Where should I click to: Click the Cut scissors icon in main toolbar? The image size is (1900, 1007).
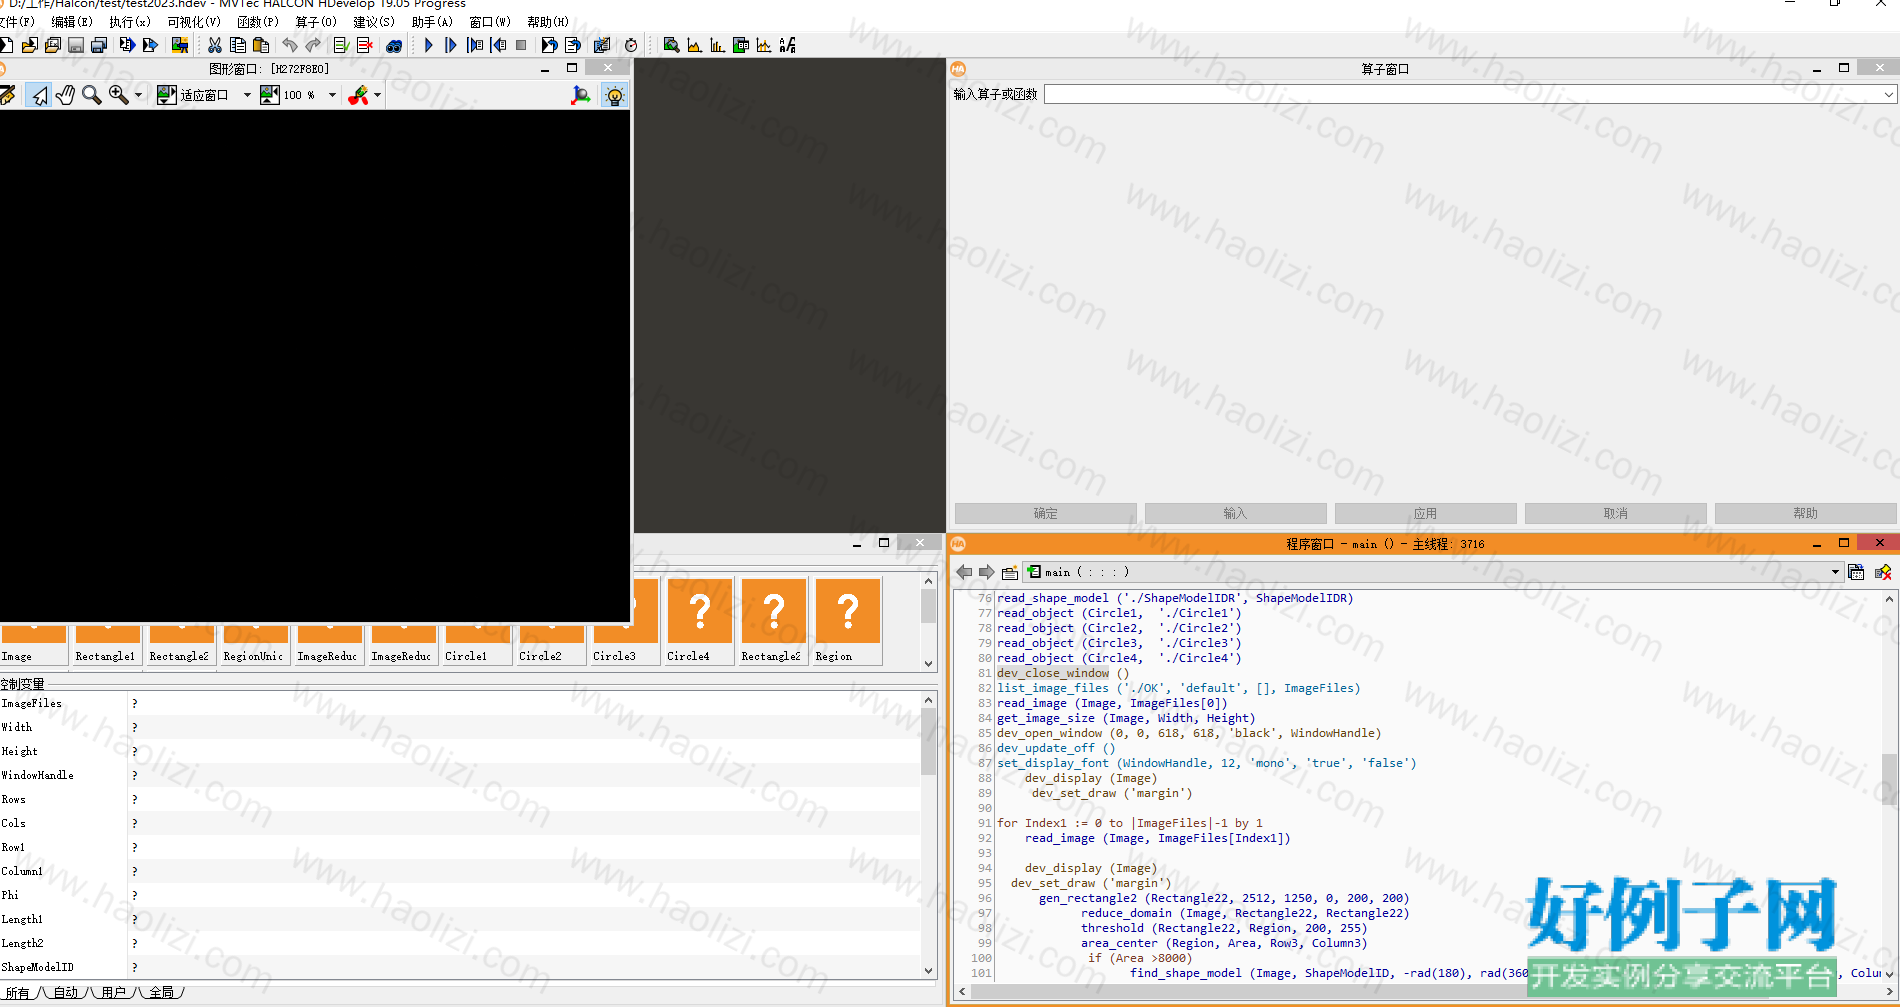(x=215, y=45)
